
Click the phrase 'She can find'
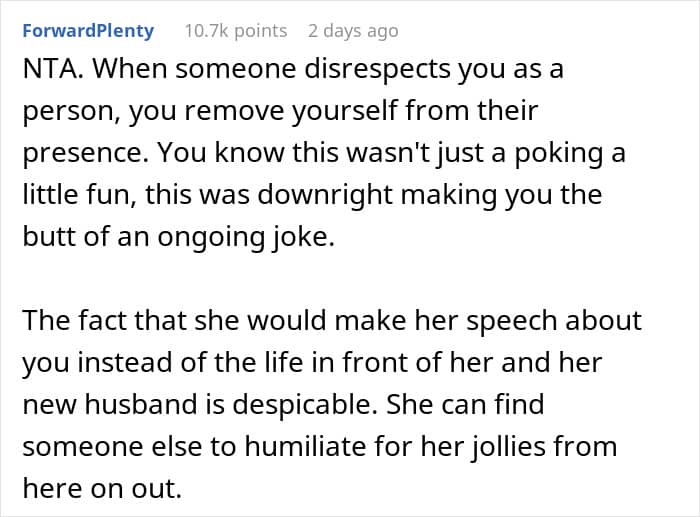tap(465, 404)
